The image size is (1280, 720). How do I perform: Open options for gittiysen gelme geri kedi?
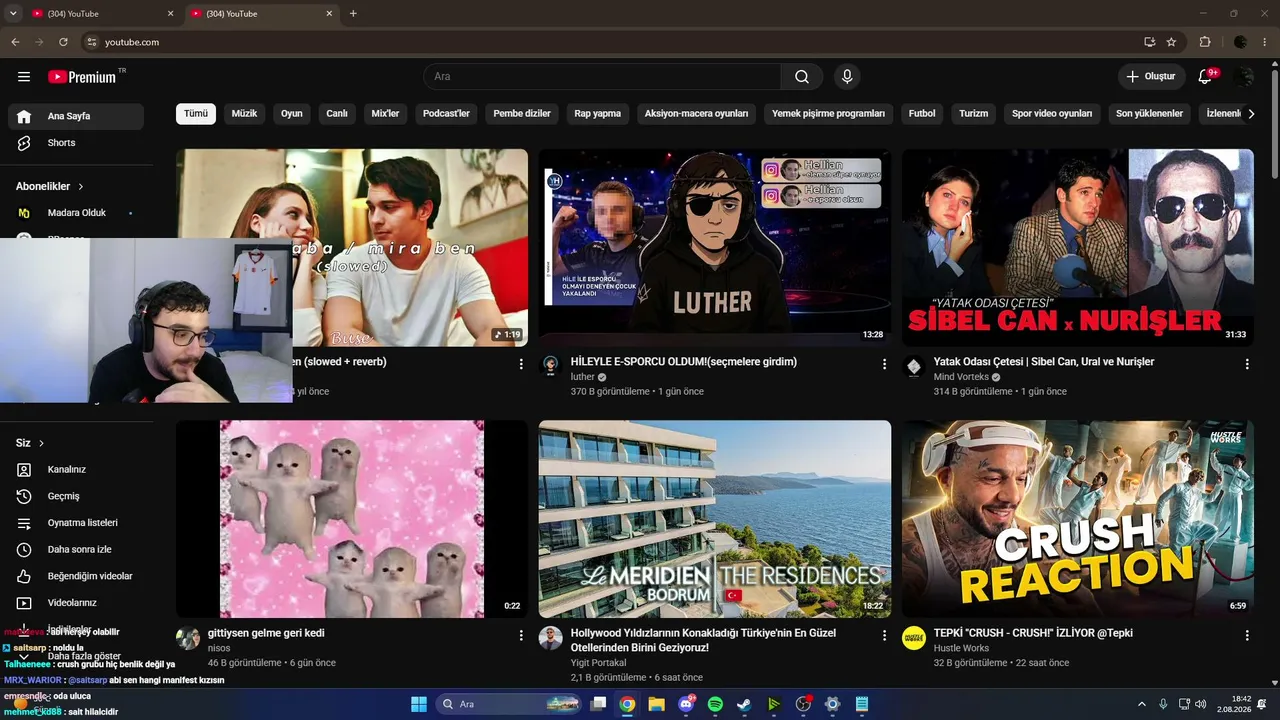pyautogui.click(x=521, y=636)
